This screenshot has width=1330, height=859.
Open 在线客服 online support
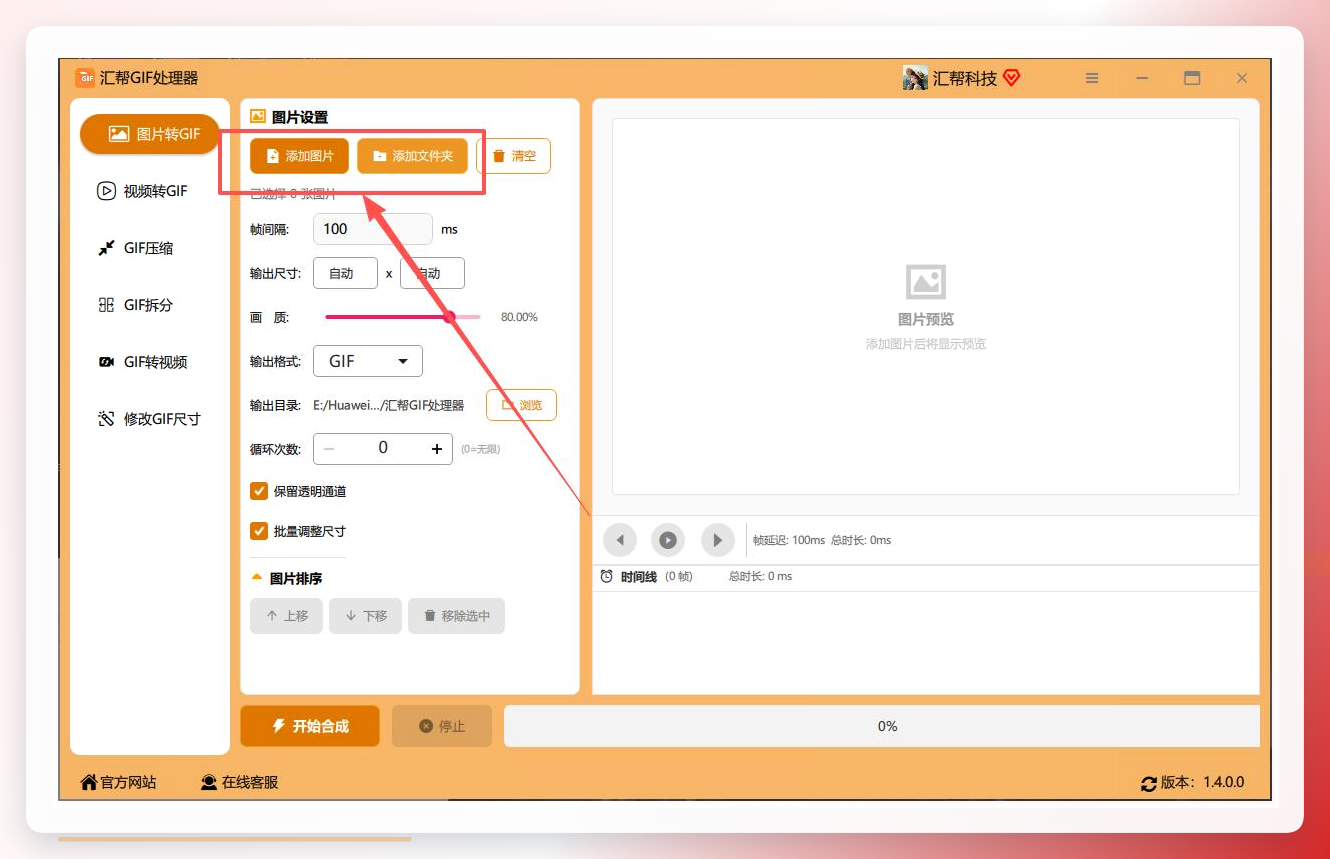click(240, 783)
